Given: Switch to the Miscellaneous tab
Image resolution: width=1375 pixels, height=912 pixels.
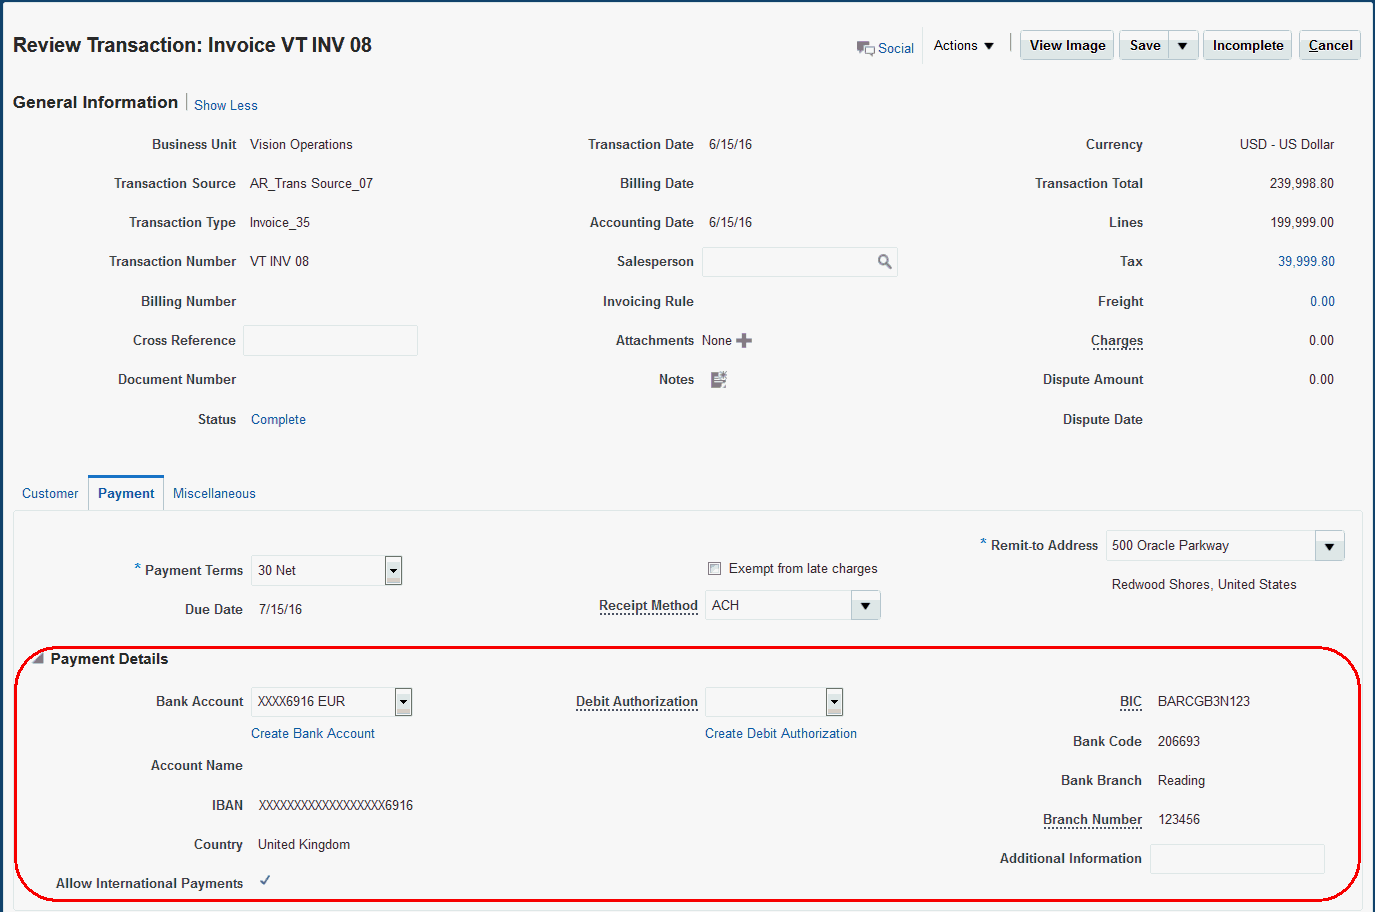Looking at the screenshot, I should [x=214, y=494].
